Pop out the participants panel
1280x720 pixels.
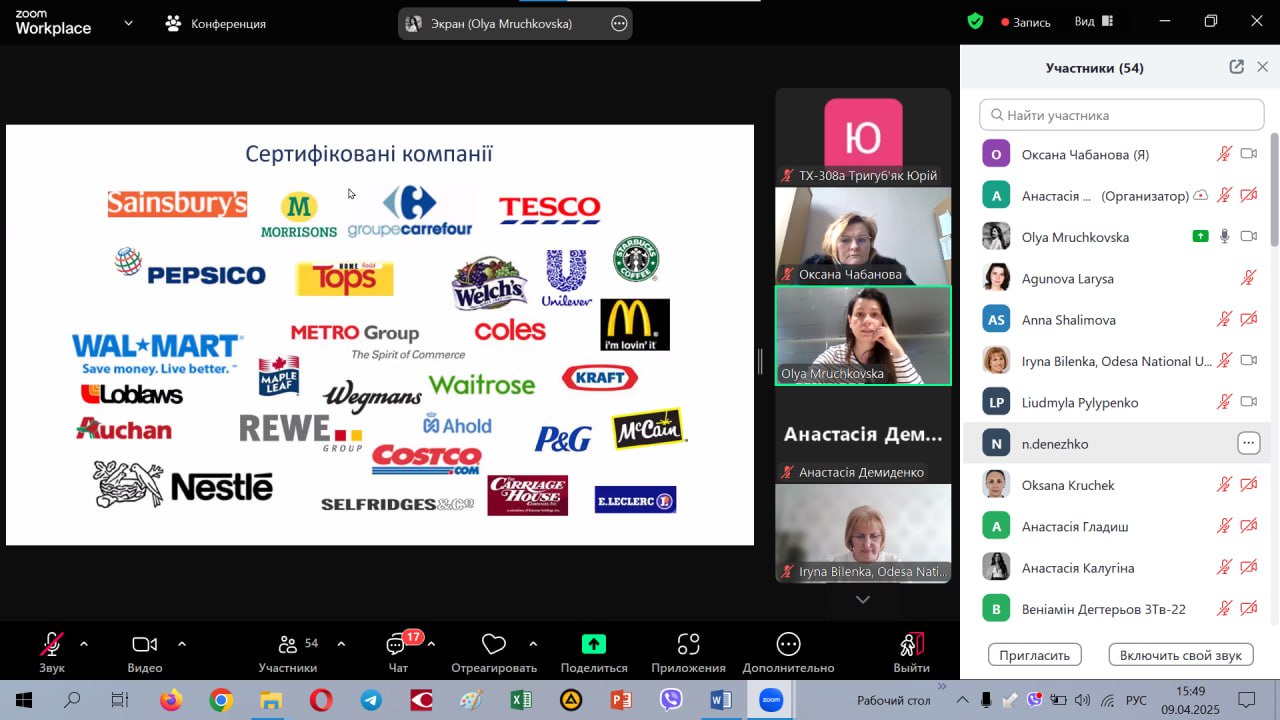(x=1237, y=67)
